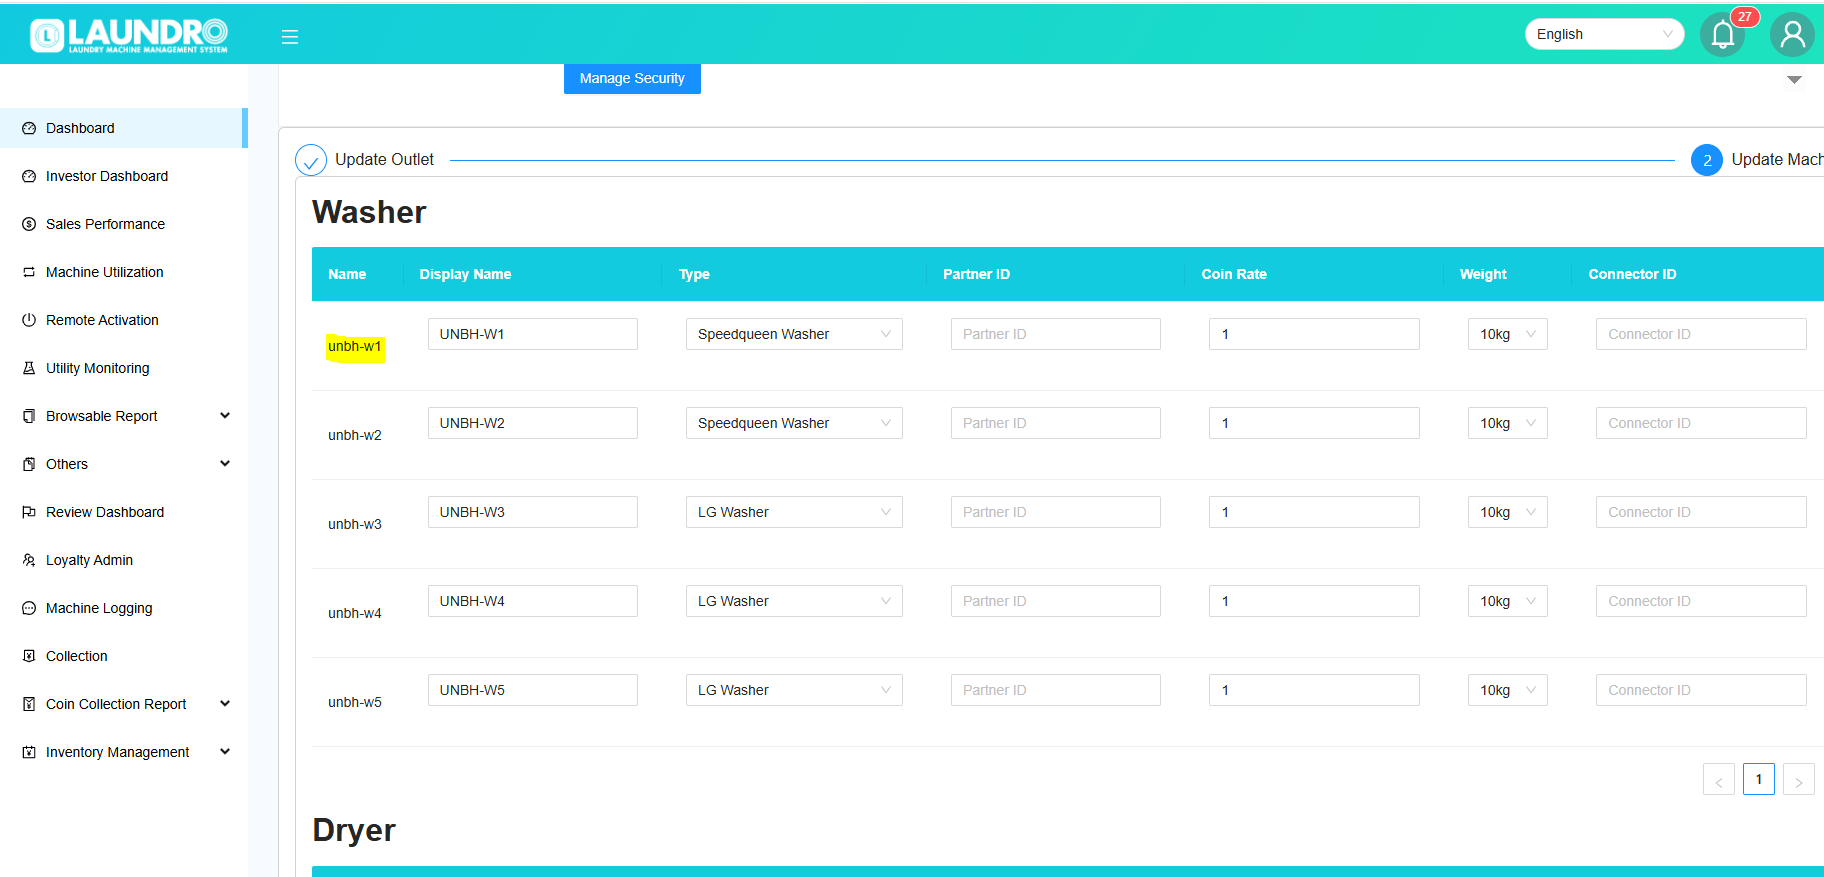Open Loyalty Admin menu item
The height and width of the screenshot is (877, 1824).
[124, 560]
